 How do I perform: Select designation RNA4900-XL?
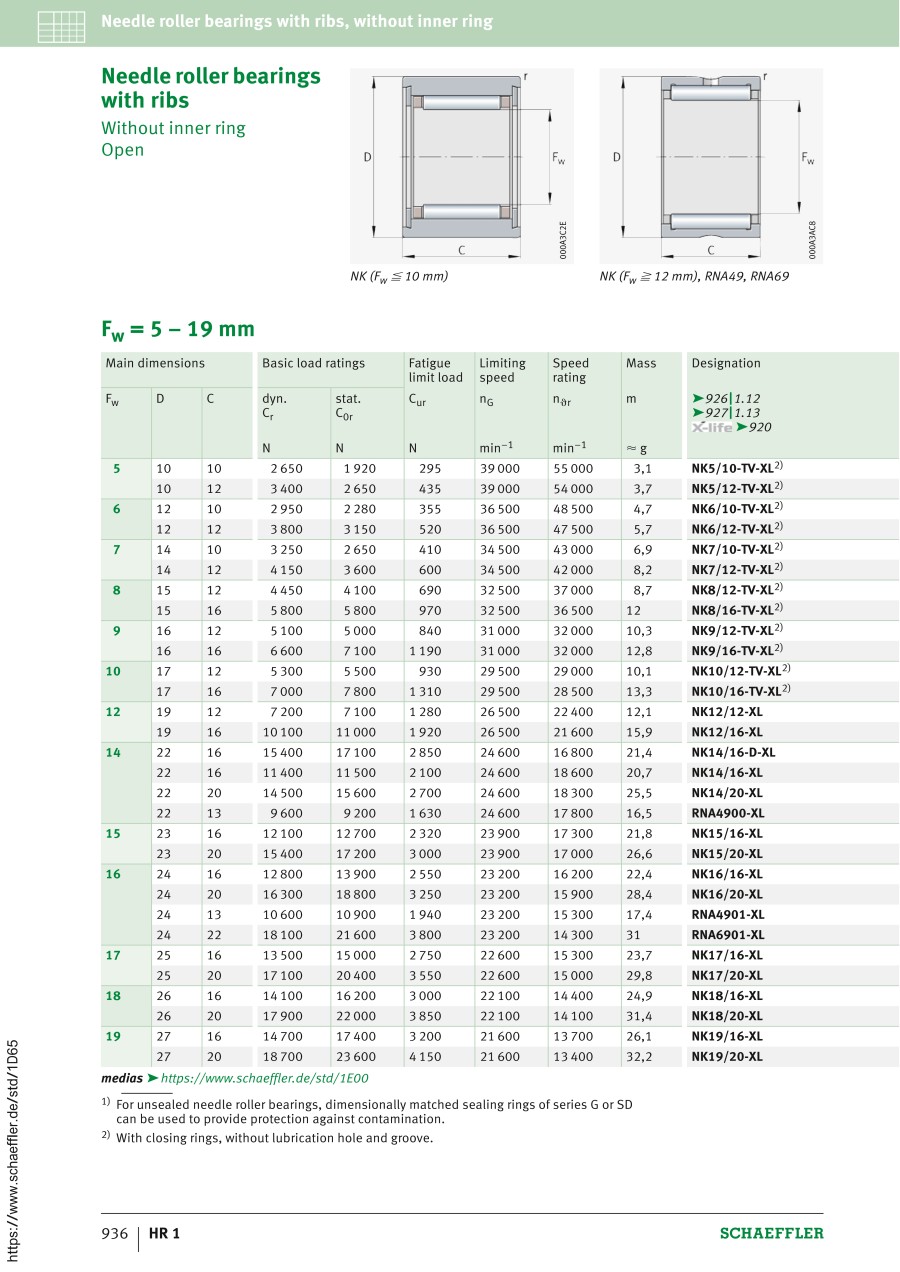tap(728, 813)
